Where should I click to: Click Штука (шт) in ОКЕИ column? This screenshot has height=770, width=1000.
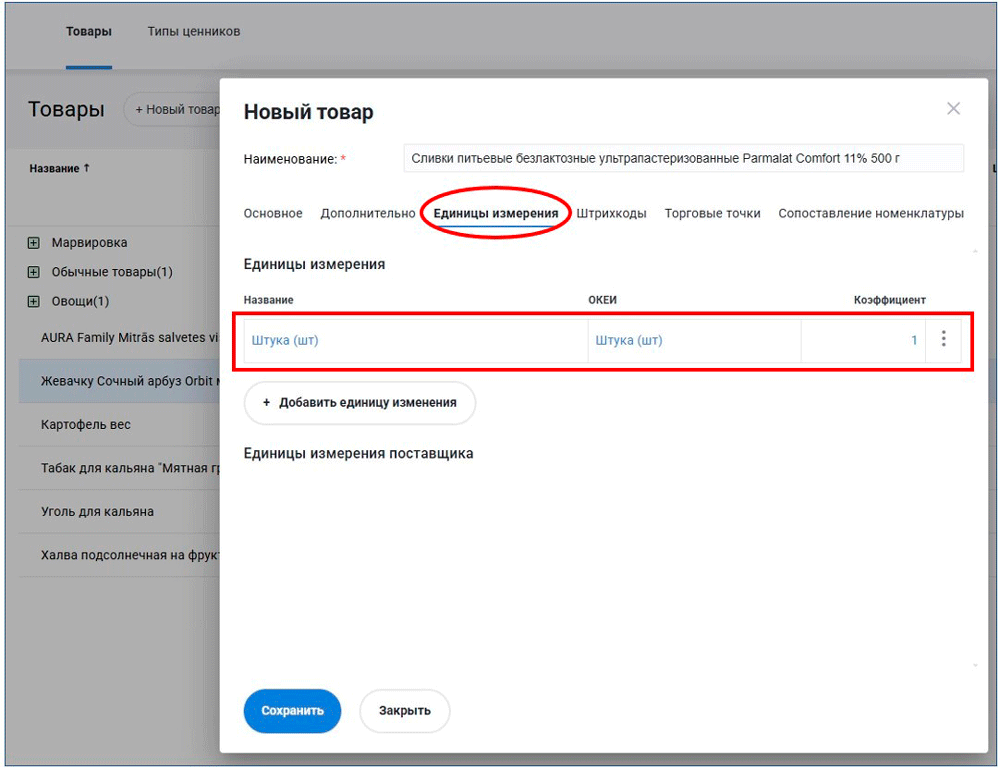(629, 341)
